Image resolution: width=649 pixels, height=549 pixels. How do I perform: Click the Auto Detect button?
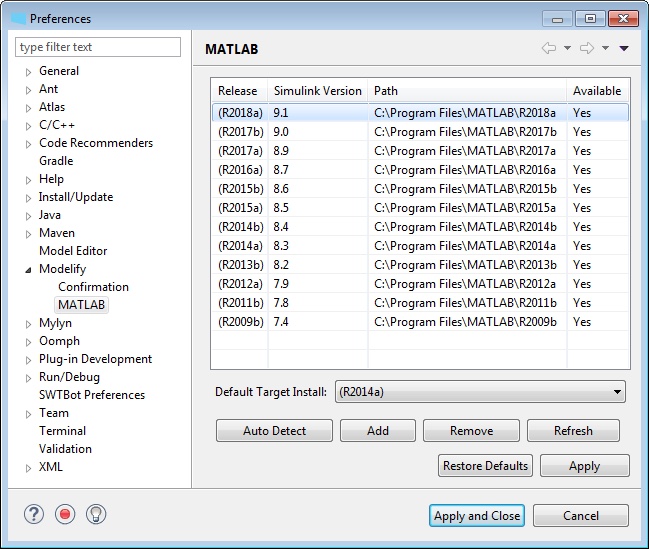click(274, 431)
